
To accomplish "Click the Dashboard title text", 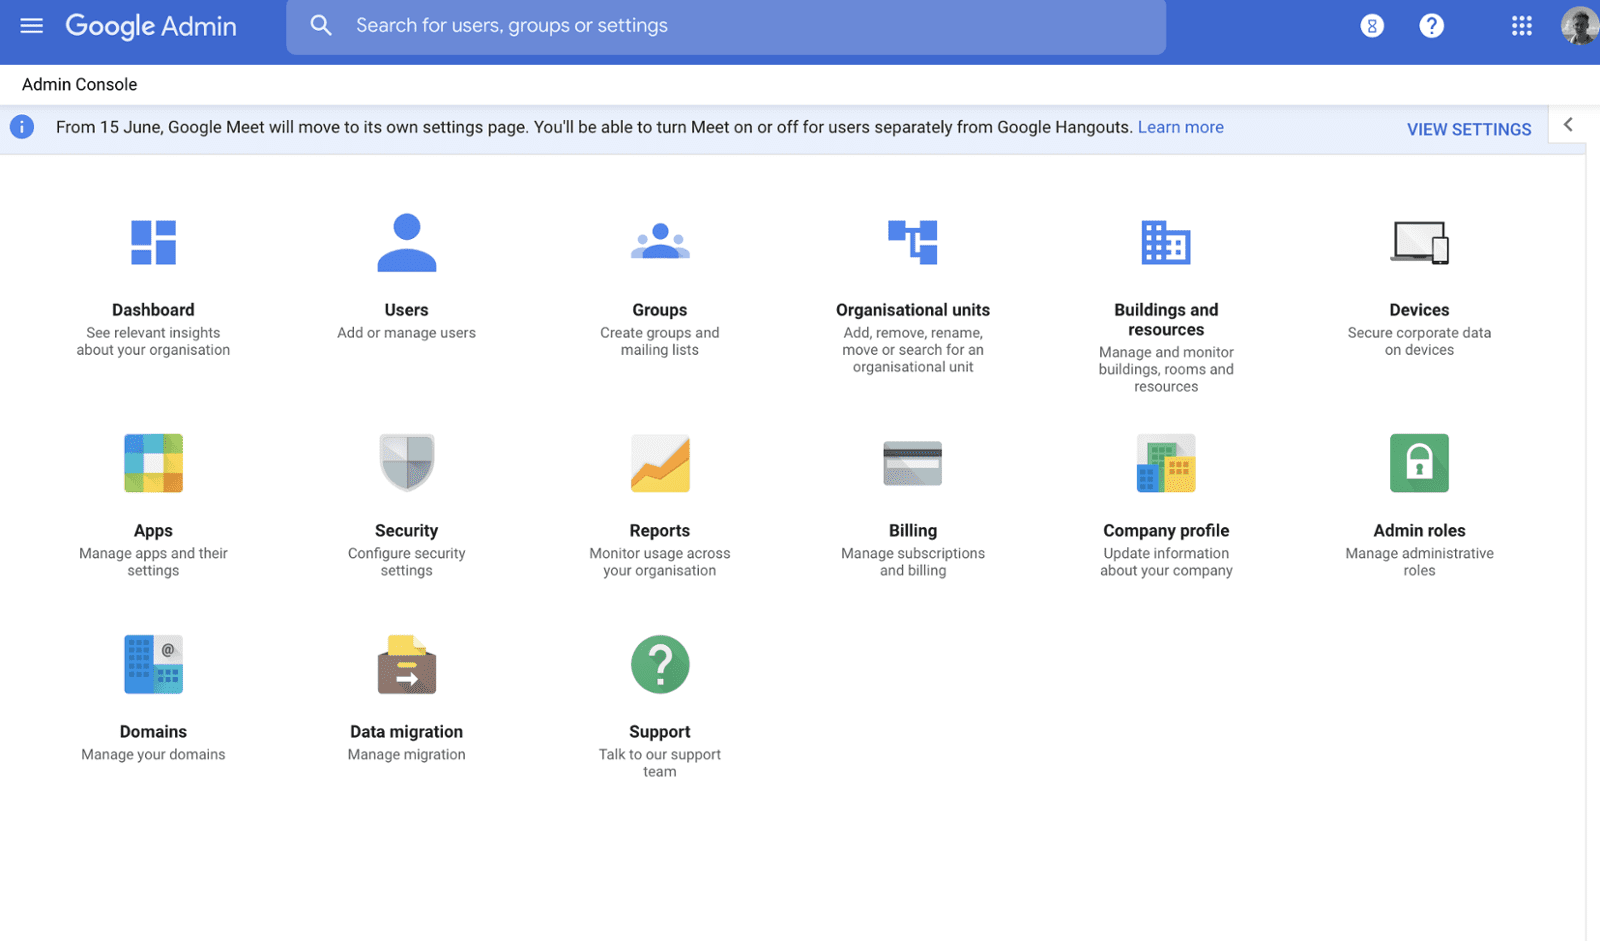I will pos(153,310).
